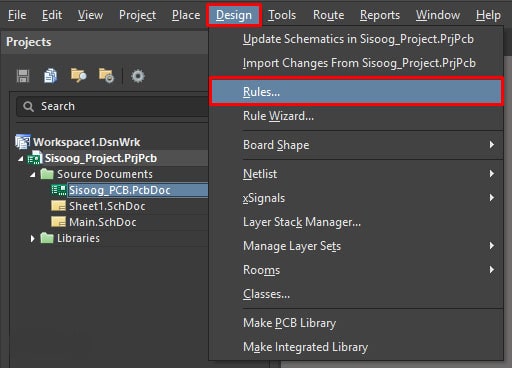Open the Tools menu
The height and width of the screenshot is (368, 512).
[x=282, y=15]
